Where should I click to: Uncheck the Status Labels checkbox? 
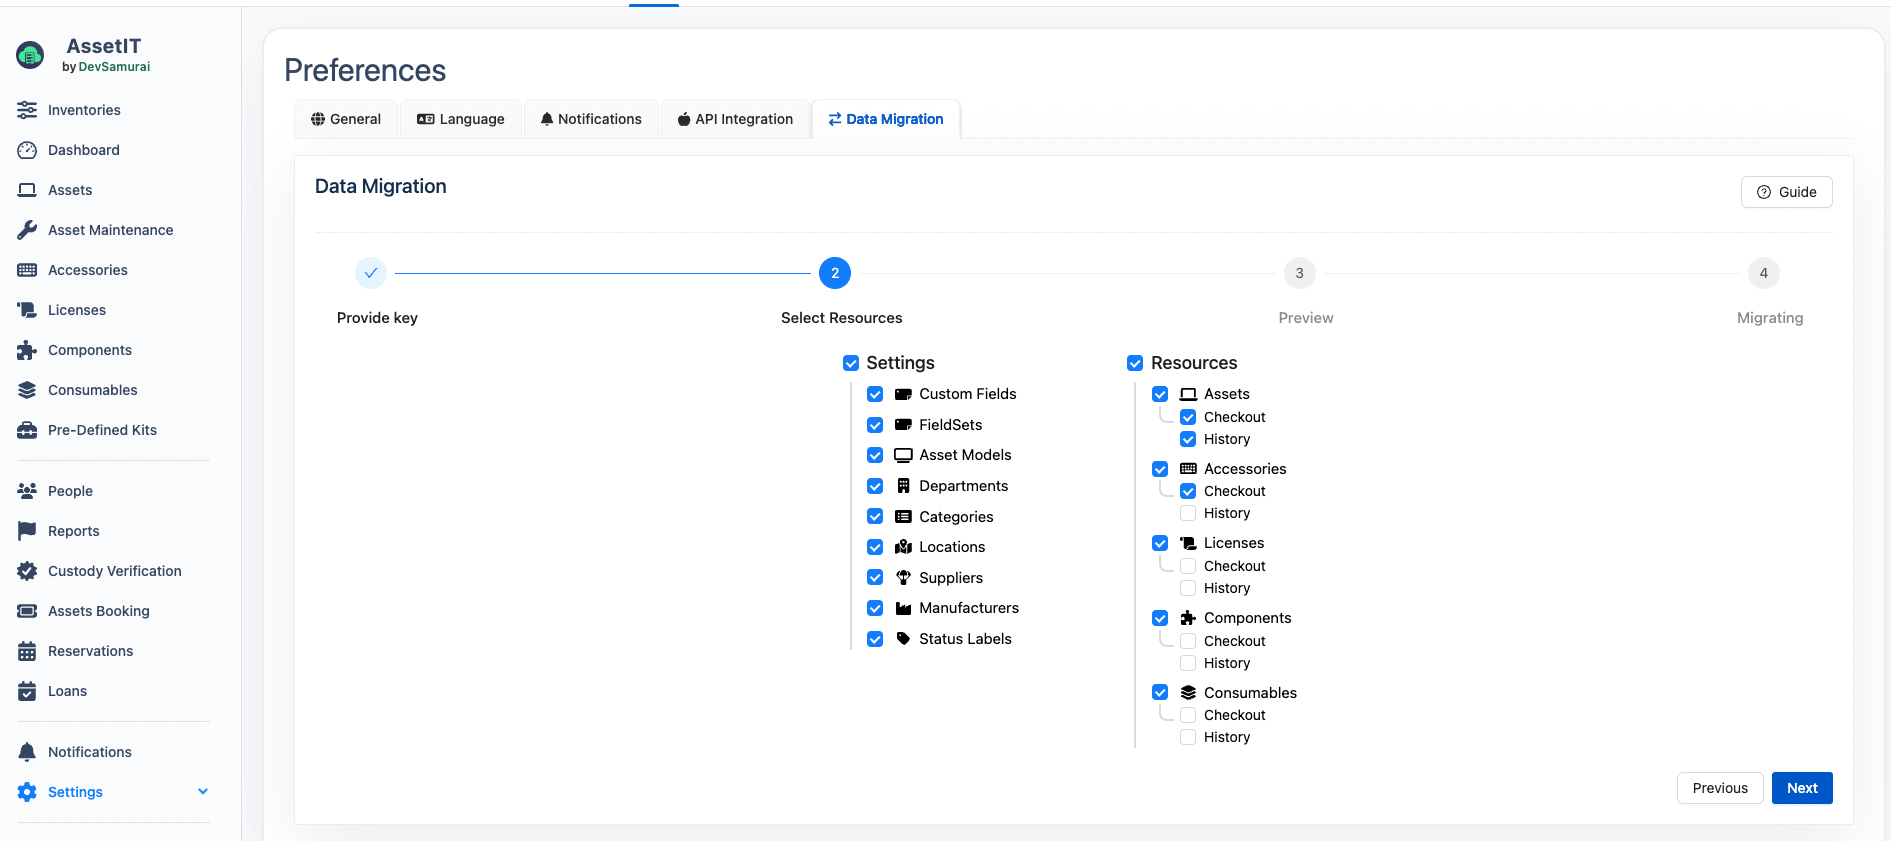coord(875,639)
